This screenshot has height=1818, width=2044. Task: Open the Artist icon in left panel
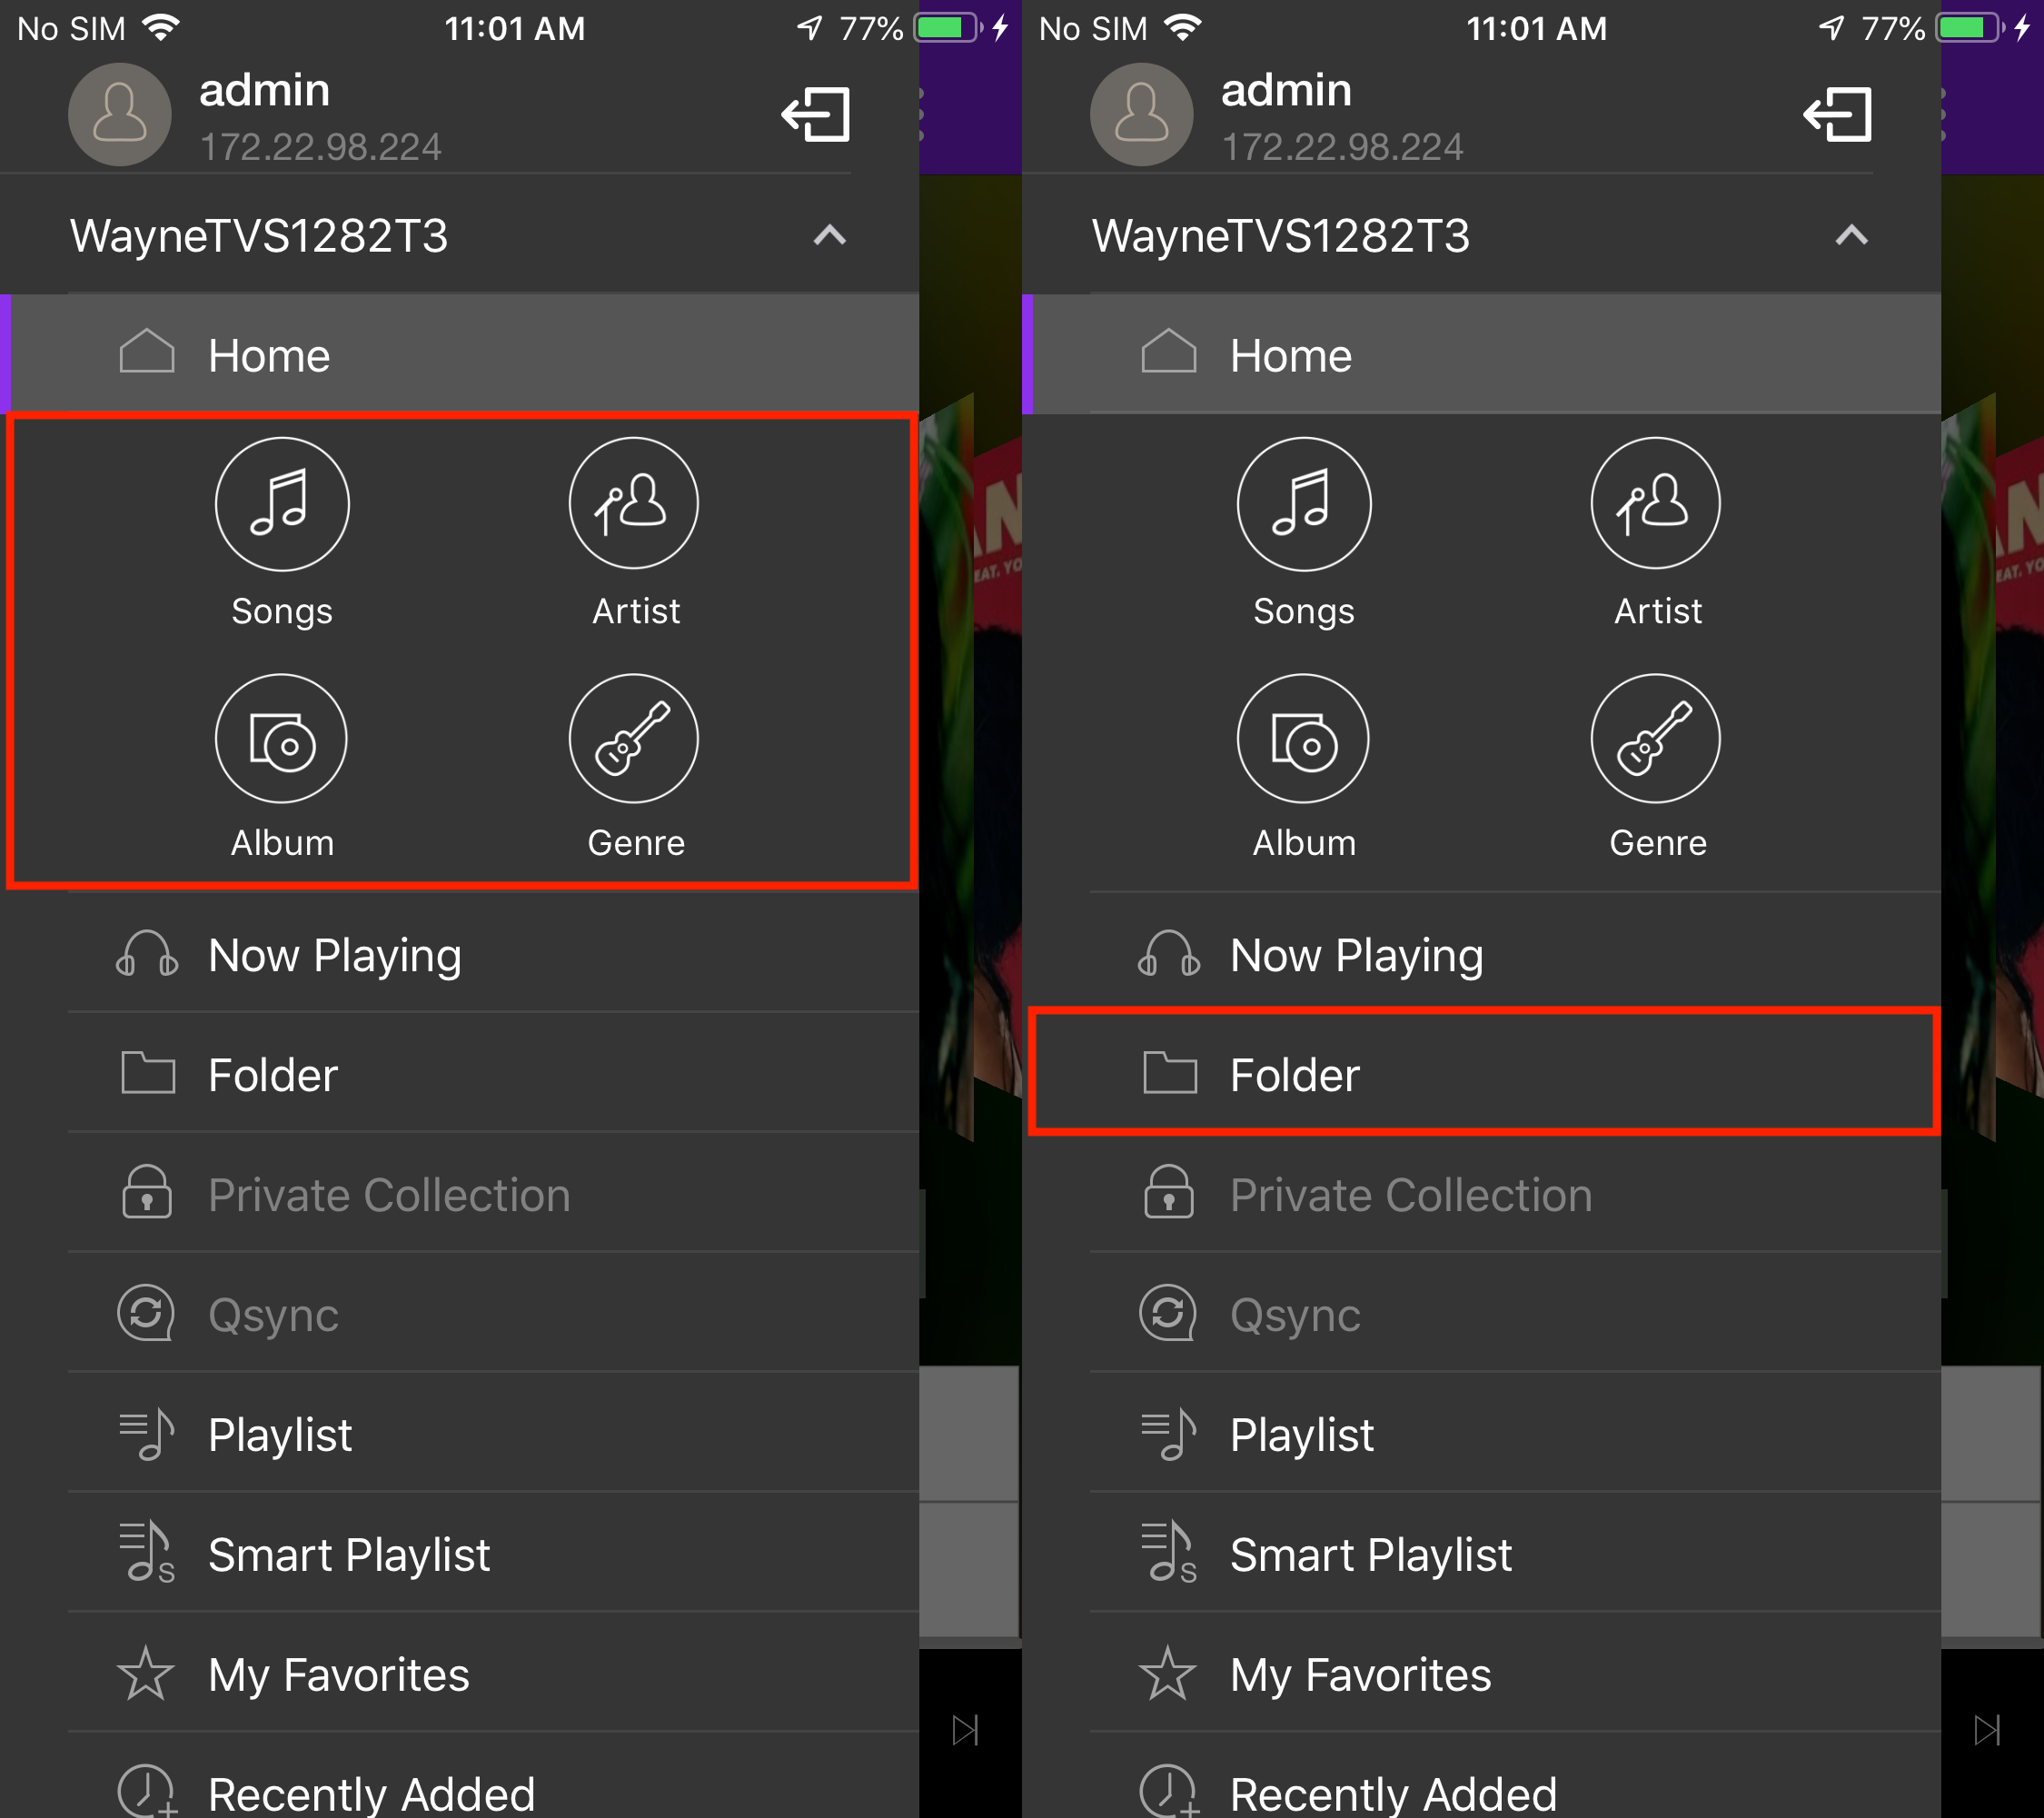click(634, 504)
